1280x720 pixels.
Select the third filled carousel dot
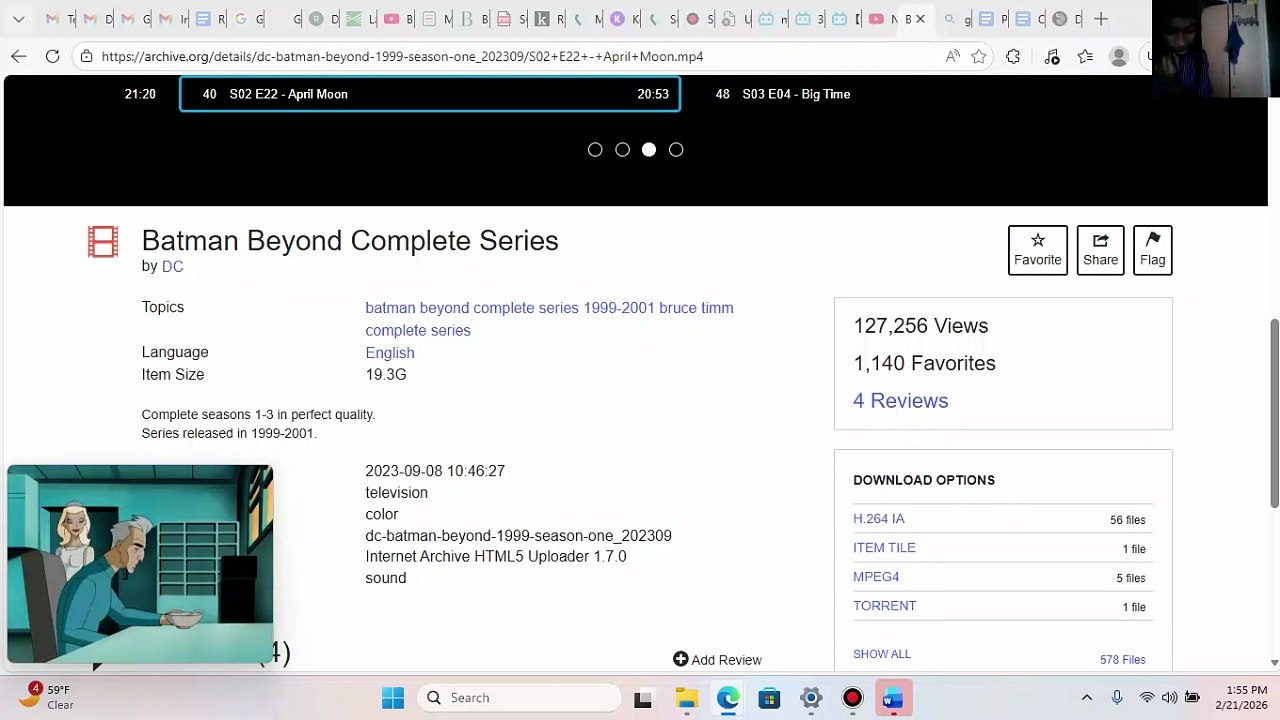(x=649, y=150)
